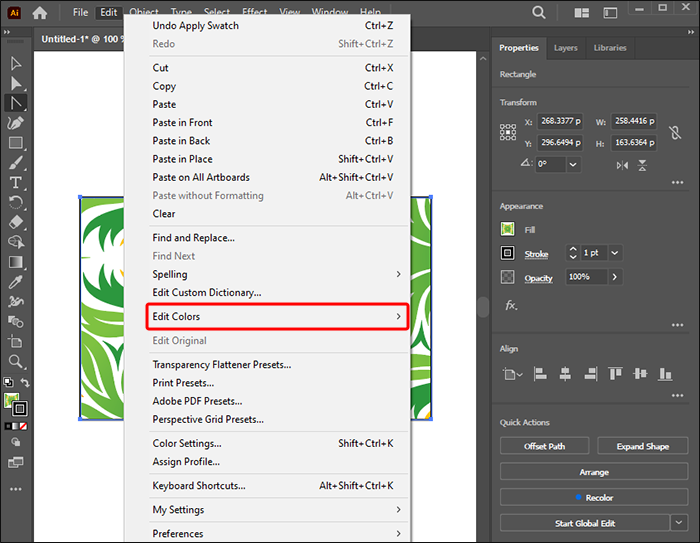The image size is (700, 543).
Task: Click the W width input field
Action: [633, 122]
